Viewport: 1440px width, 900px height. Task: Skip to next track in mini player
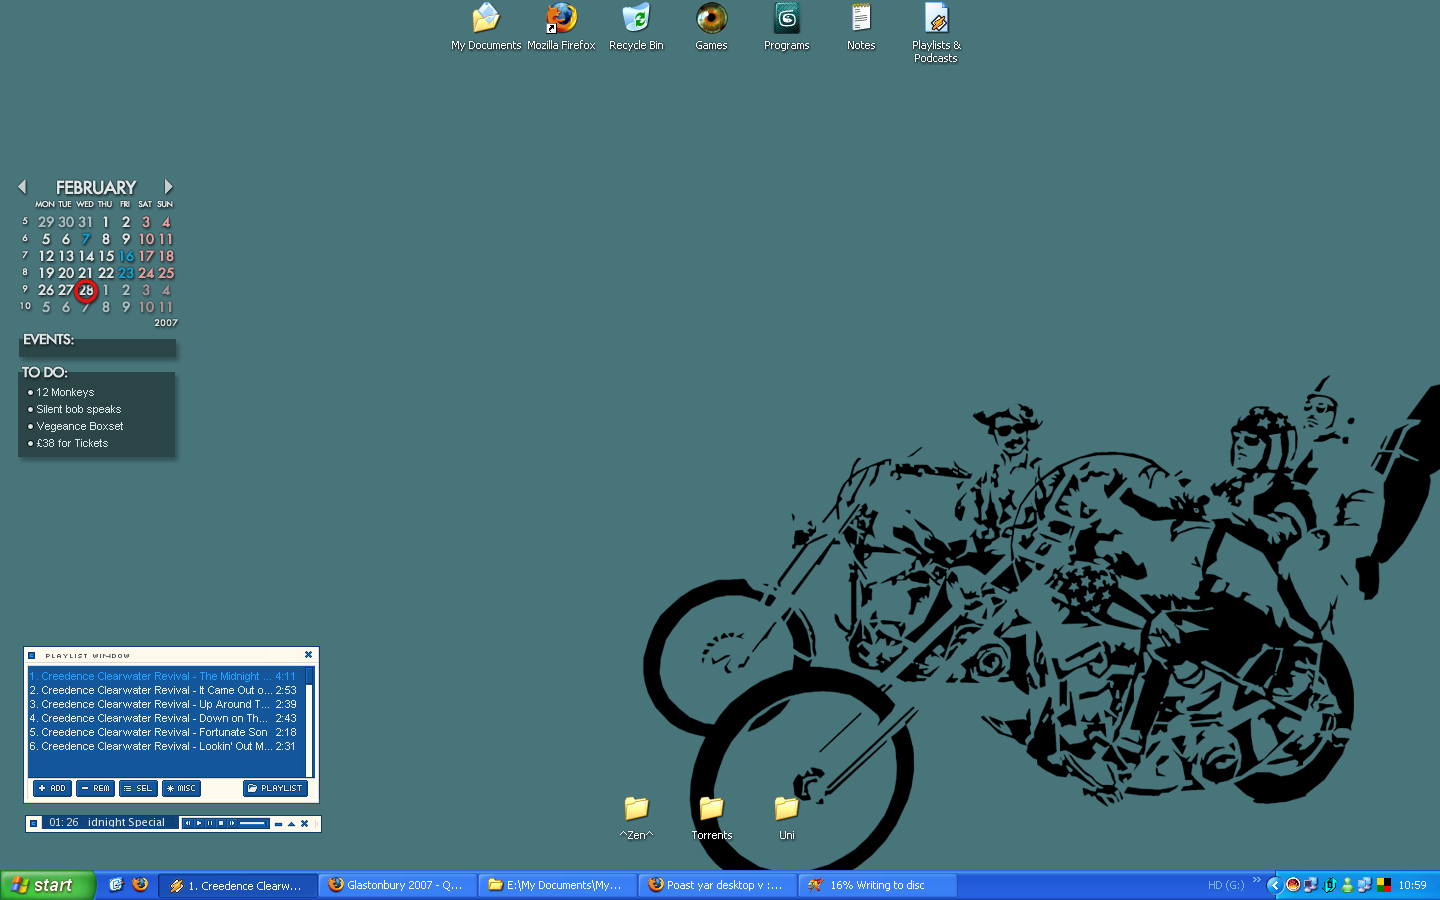pos(232,823)
